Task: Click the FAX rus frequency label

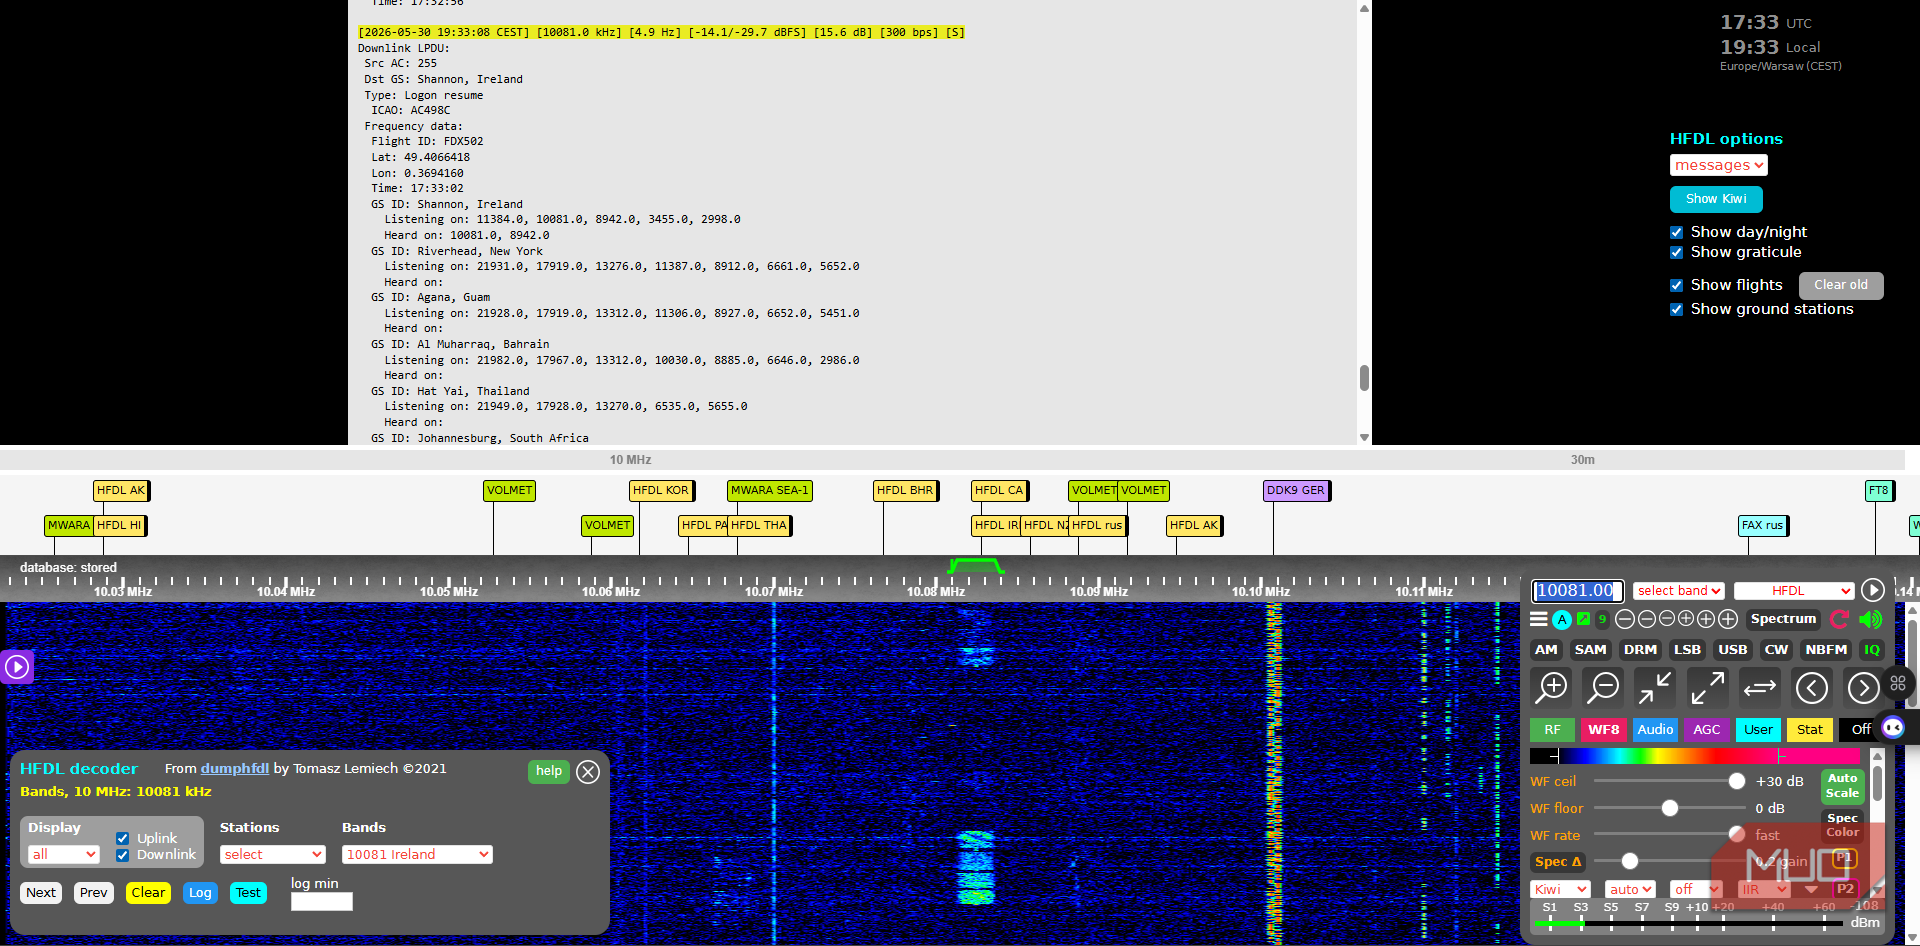Action: tap(1762, 525)
